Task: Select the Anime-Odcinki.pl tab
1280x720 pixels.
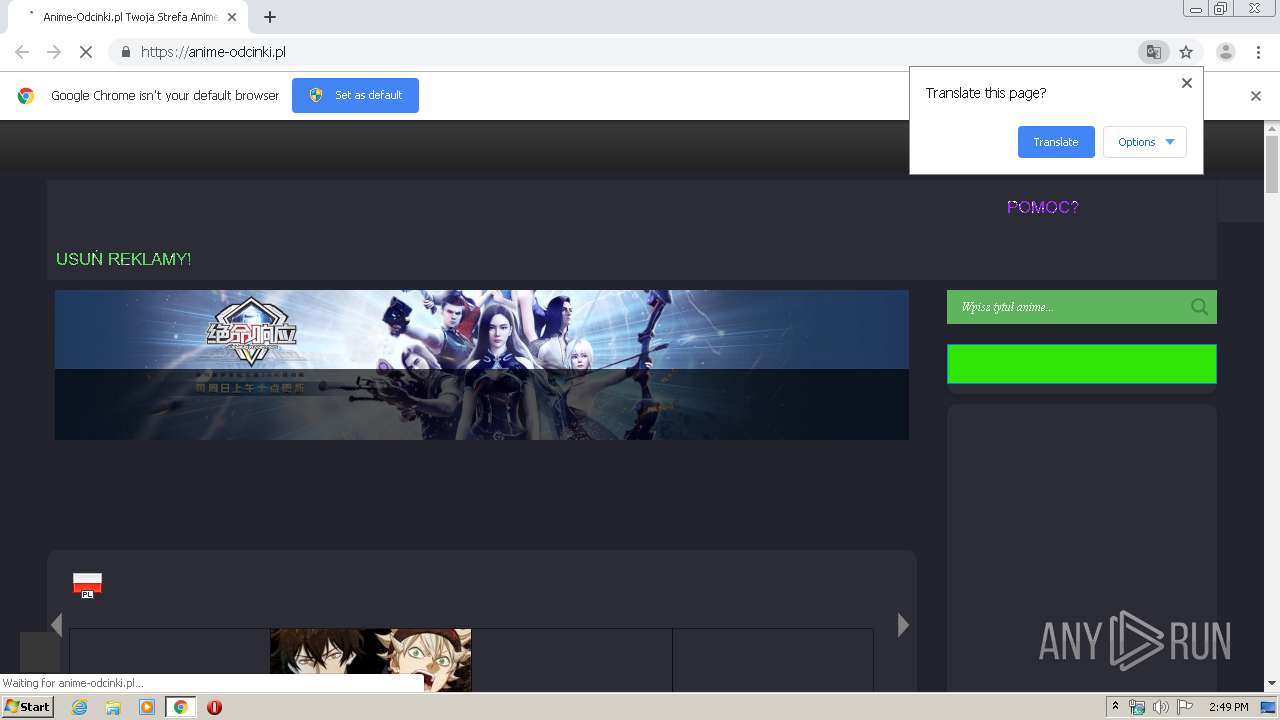Action: pos(130,17)
